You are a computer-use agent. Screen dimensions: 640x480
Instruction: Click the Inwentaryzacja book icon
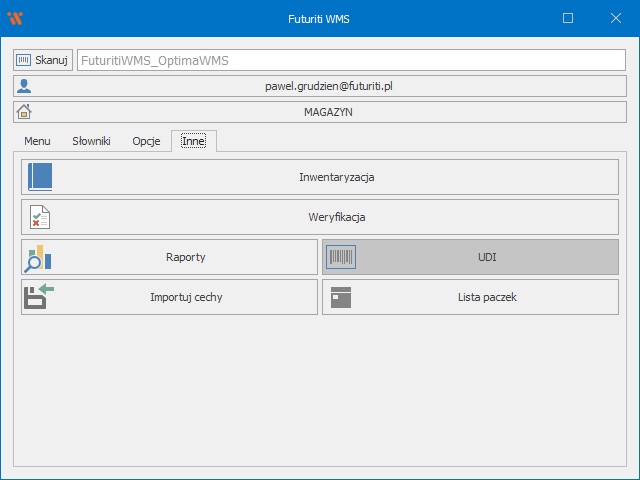tap(40, 177)
